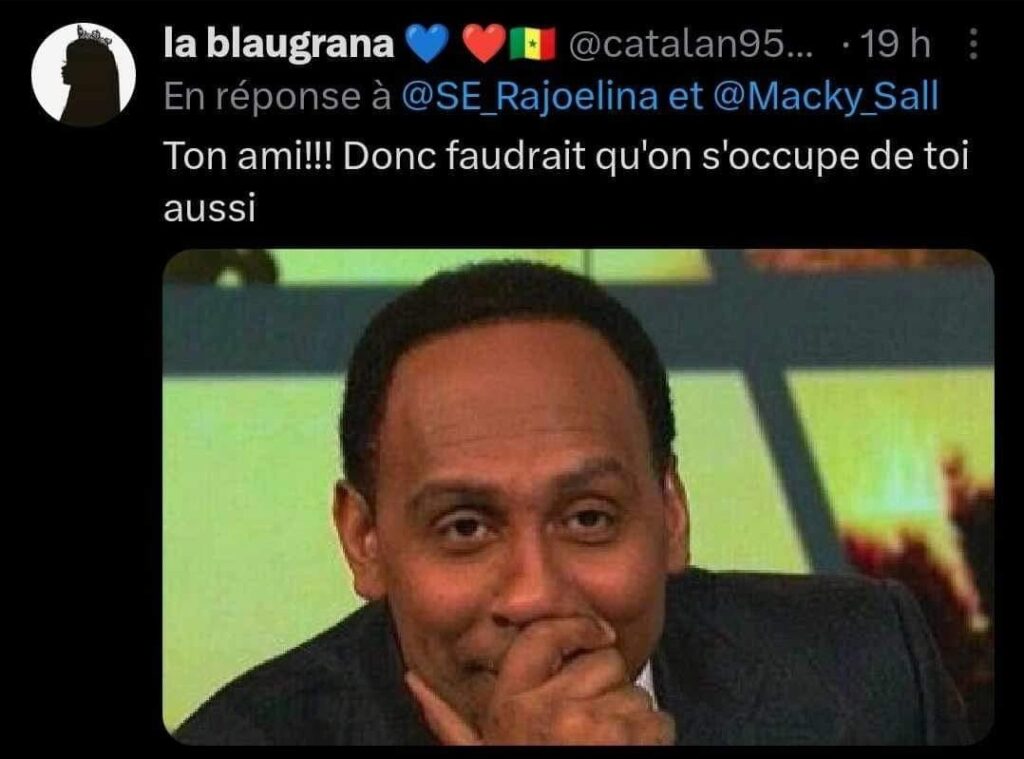1024x759 pixels.
Task: Open la blaugrana's profile picture avatar
Action: (84, 74)
